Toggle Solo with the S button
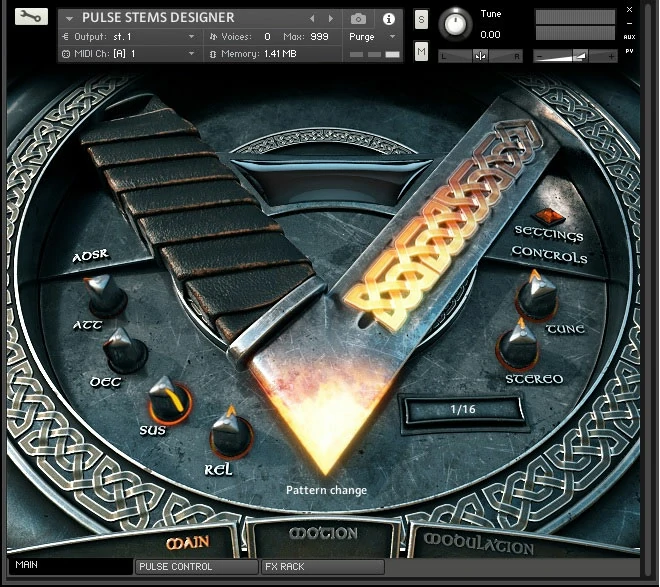The image size is (660, 587). [421, 19]
